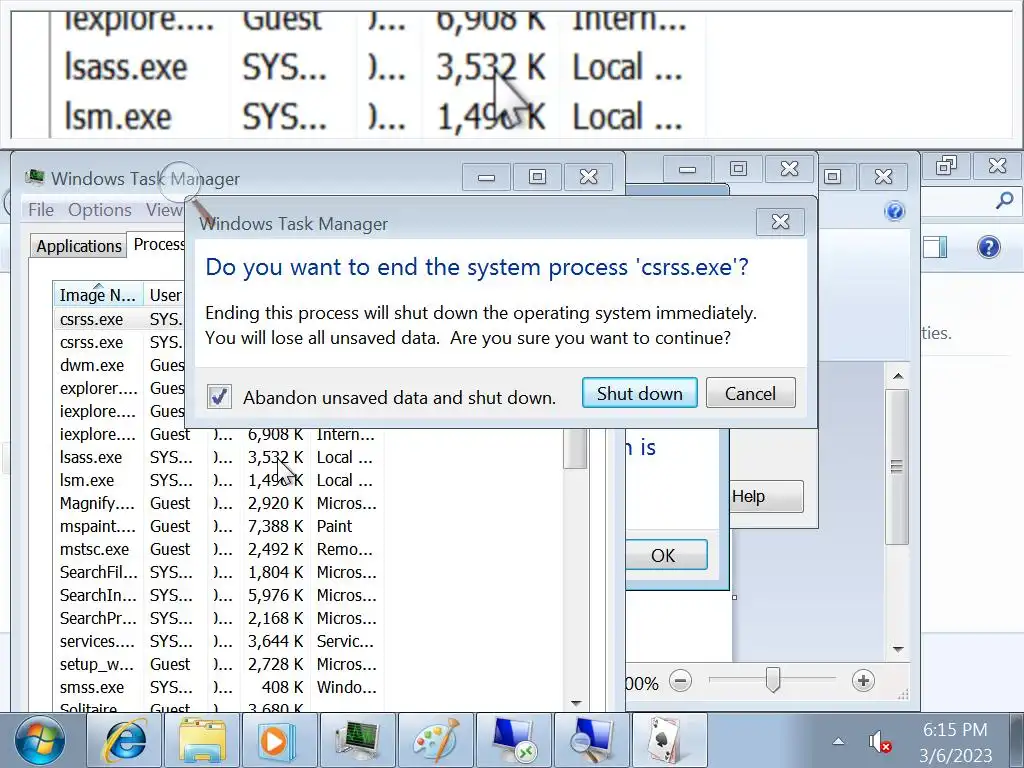Image resolution: width=1024 pixels, height=768 pixels.
Task: Click the 7,388 K memory value
Action: [276, 526]
